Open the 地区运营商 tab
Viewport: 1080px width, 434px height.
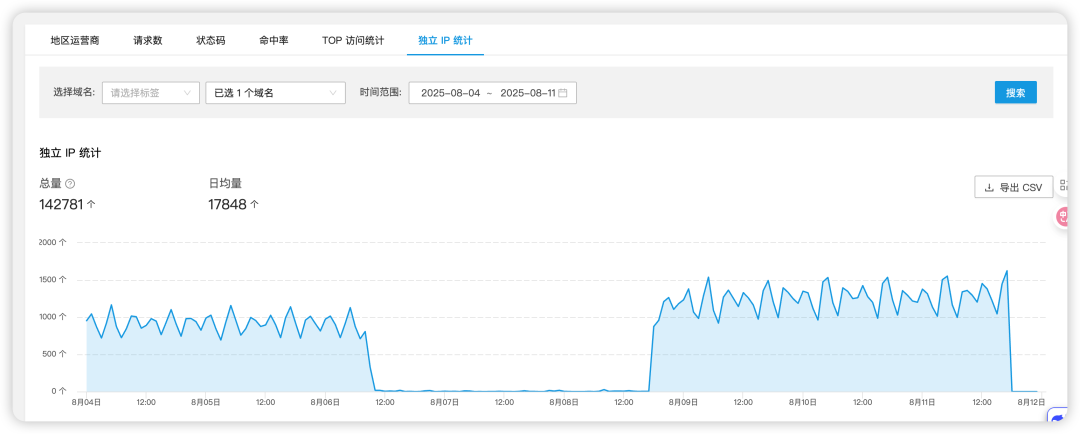click(x=75, y=40)
